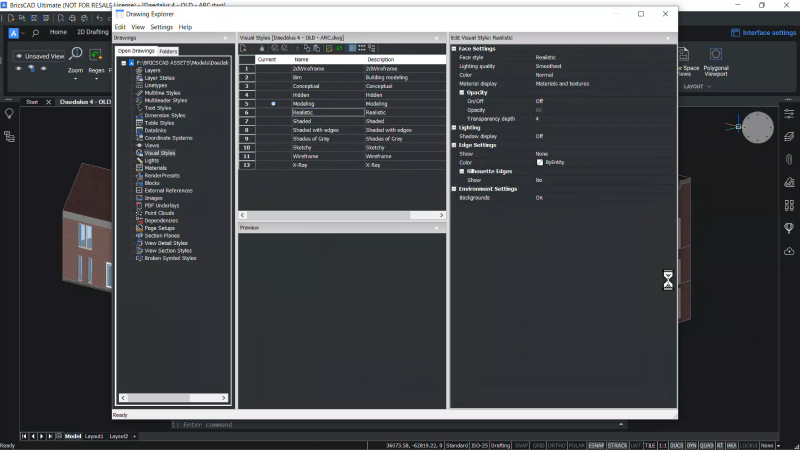
Task: Toggle the ByEntity edge color checkbox
Action: point(540,162)
